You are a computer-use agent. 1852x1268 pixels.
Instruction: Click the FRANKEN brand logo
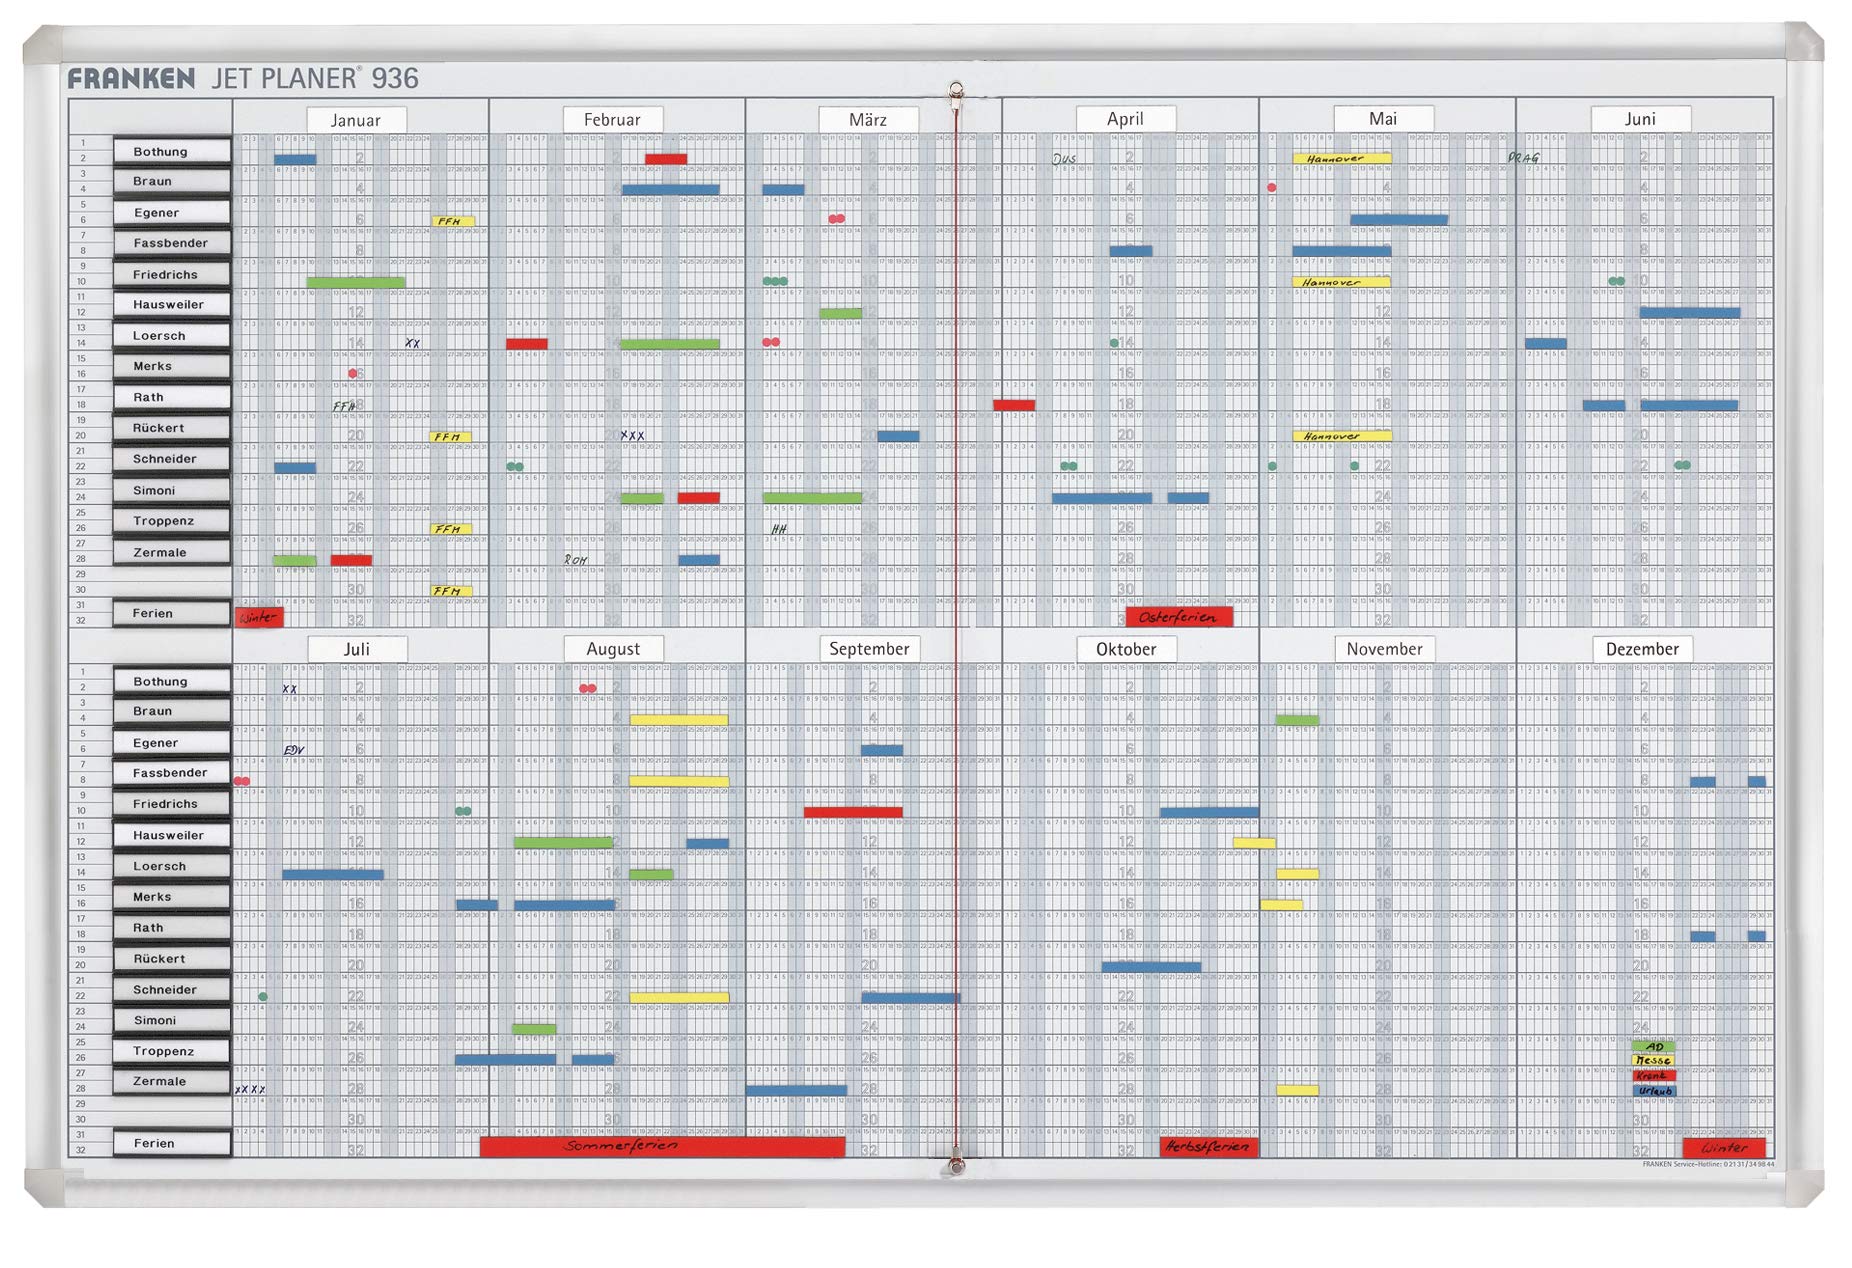click(131, 78)
